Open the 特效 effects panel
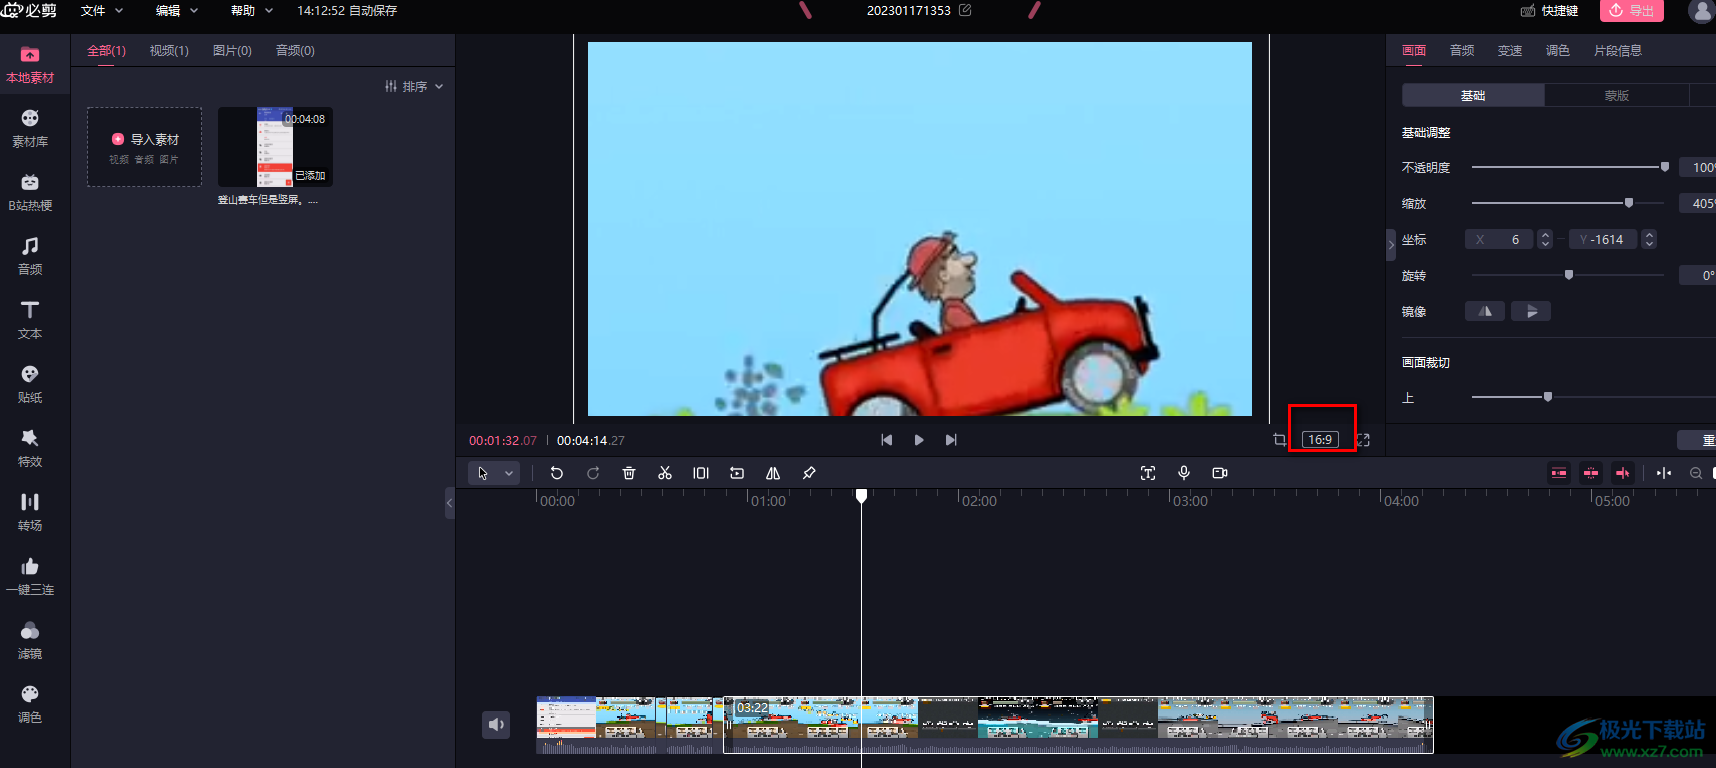The height and width of the screenshot is (768, 1716). pos(30,449)
